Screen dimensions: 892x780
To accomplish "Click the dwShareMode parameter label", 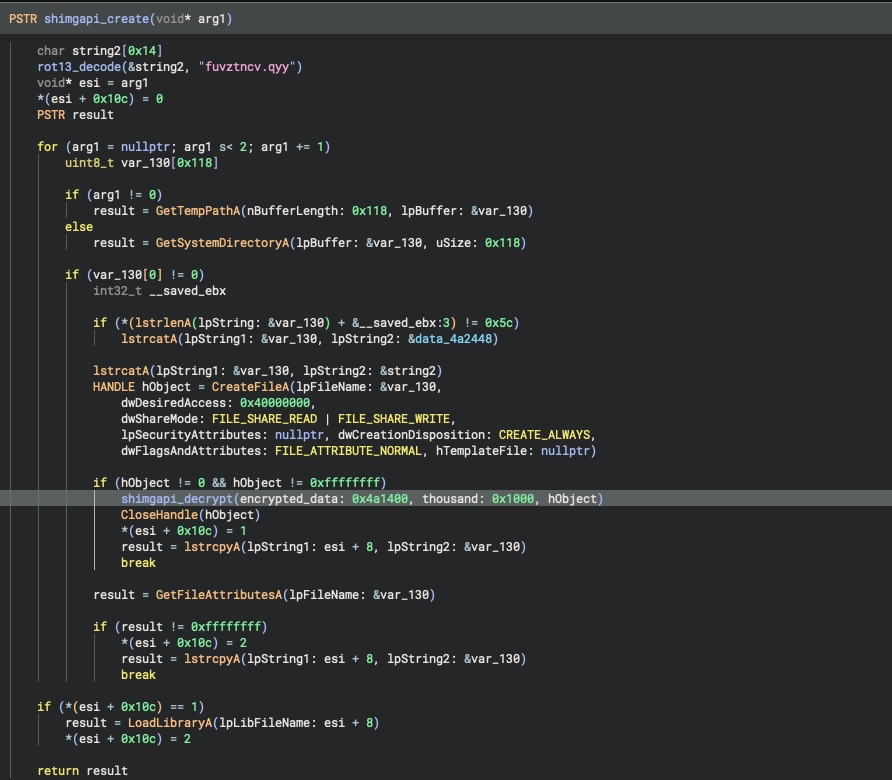I will pyautogui.click(x=159, y=419).
